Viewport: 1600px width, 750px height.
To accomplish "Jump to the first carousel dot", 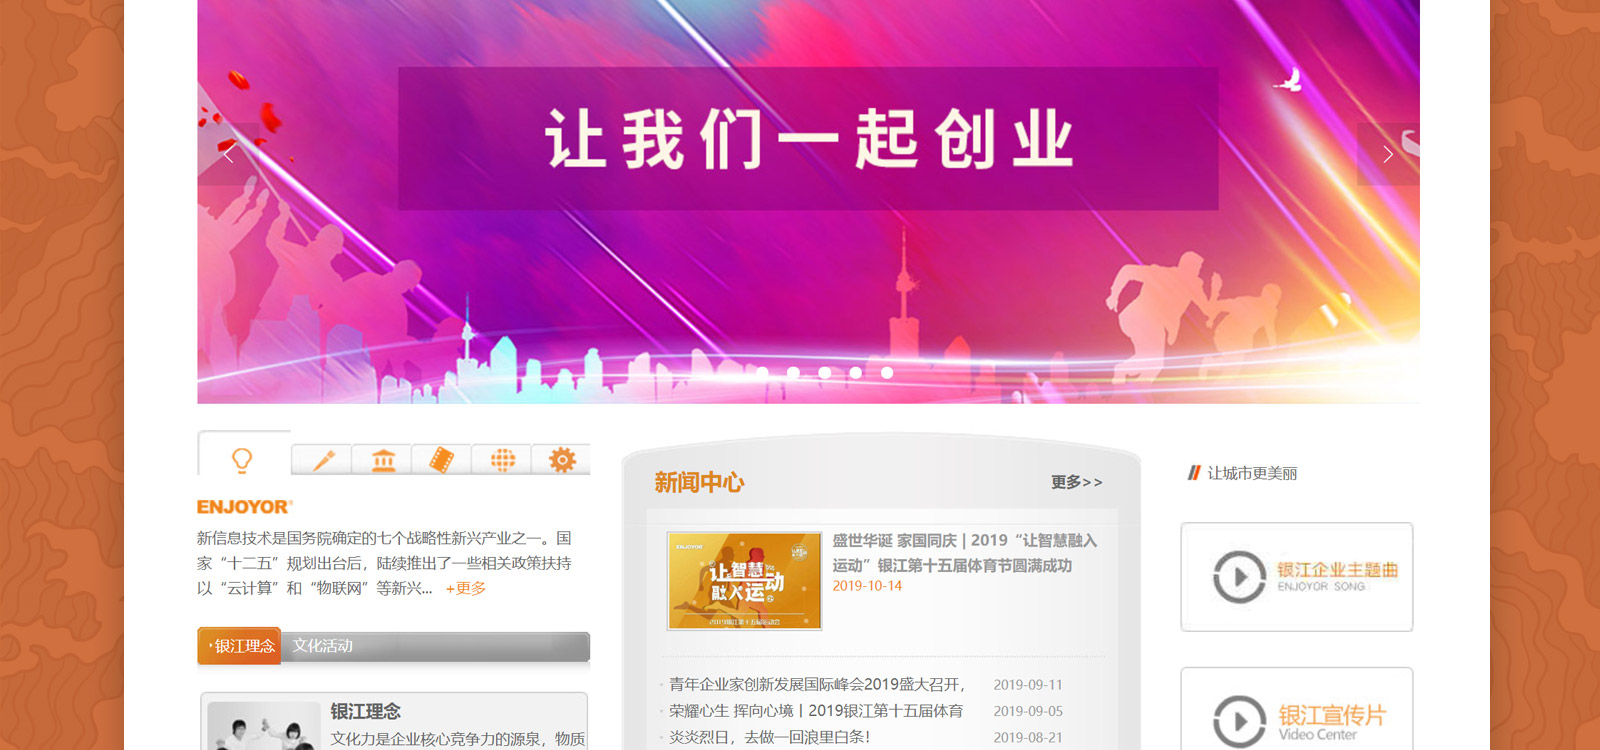I will (762, 373).
